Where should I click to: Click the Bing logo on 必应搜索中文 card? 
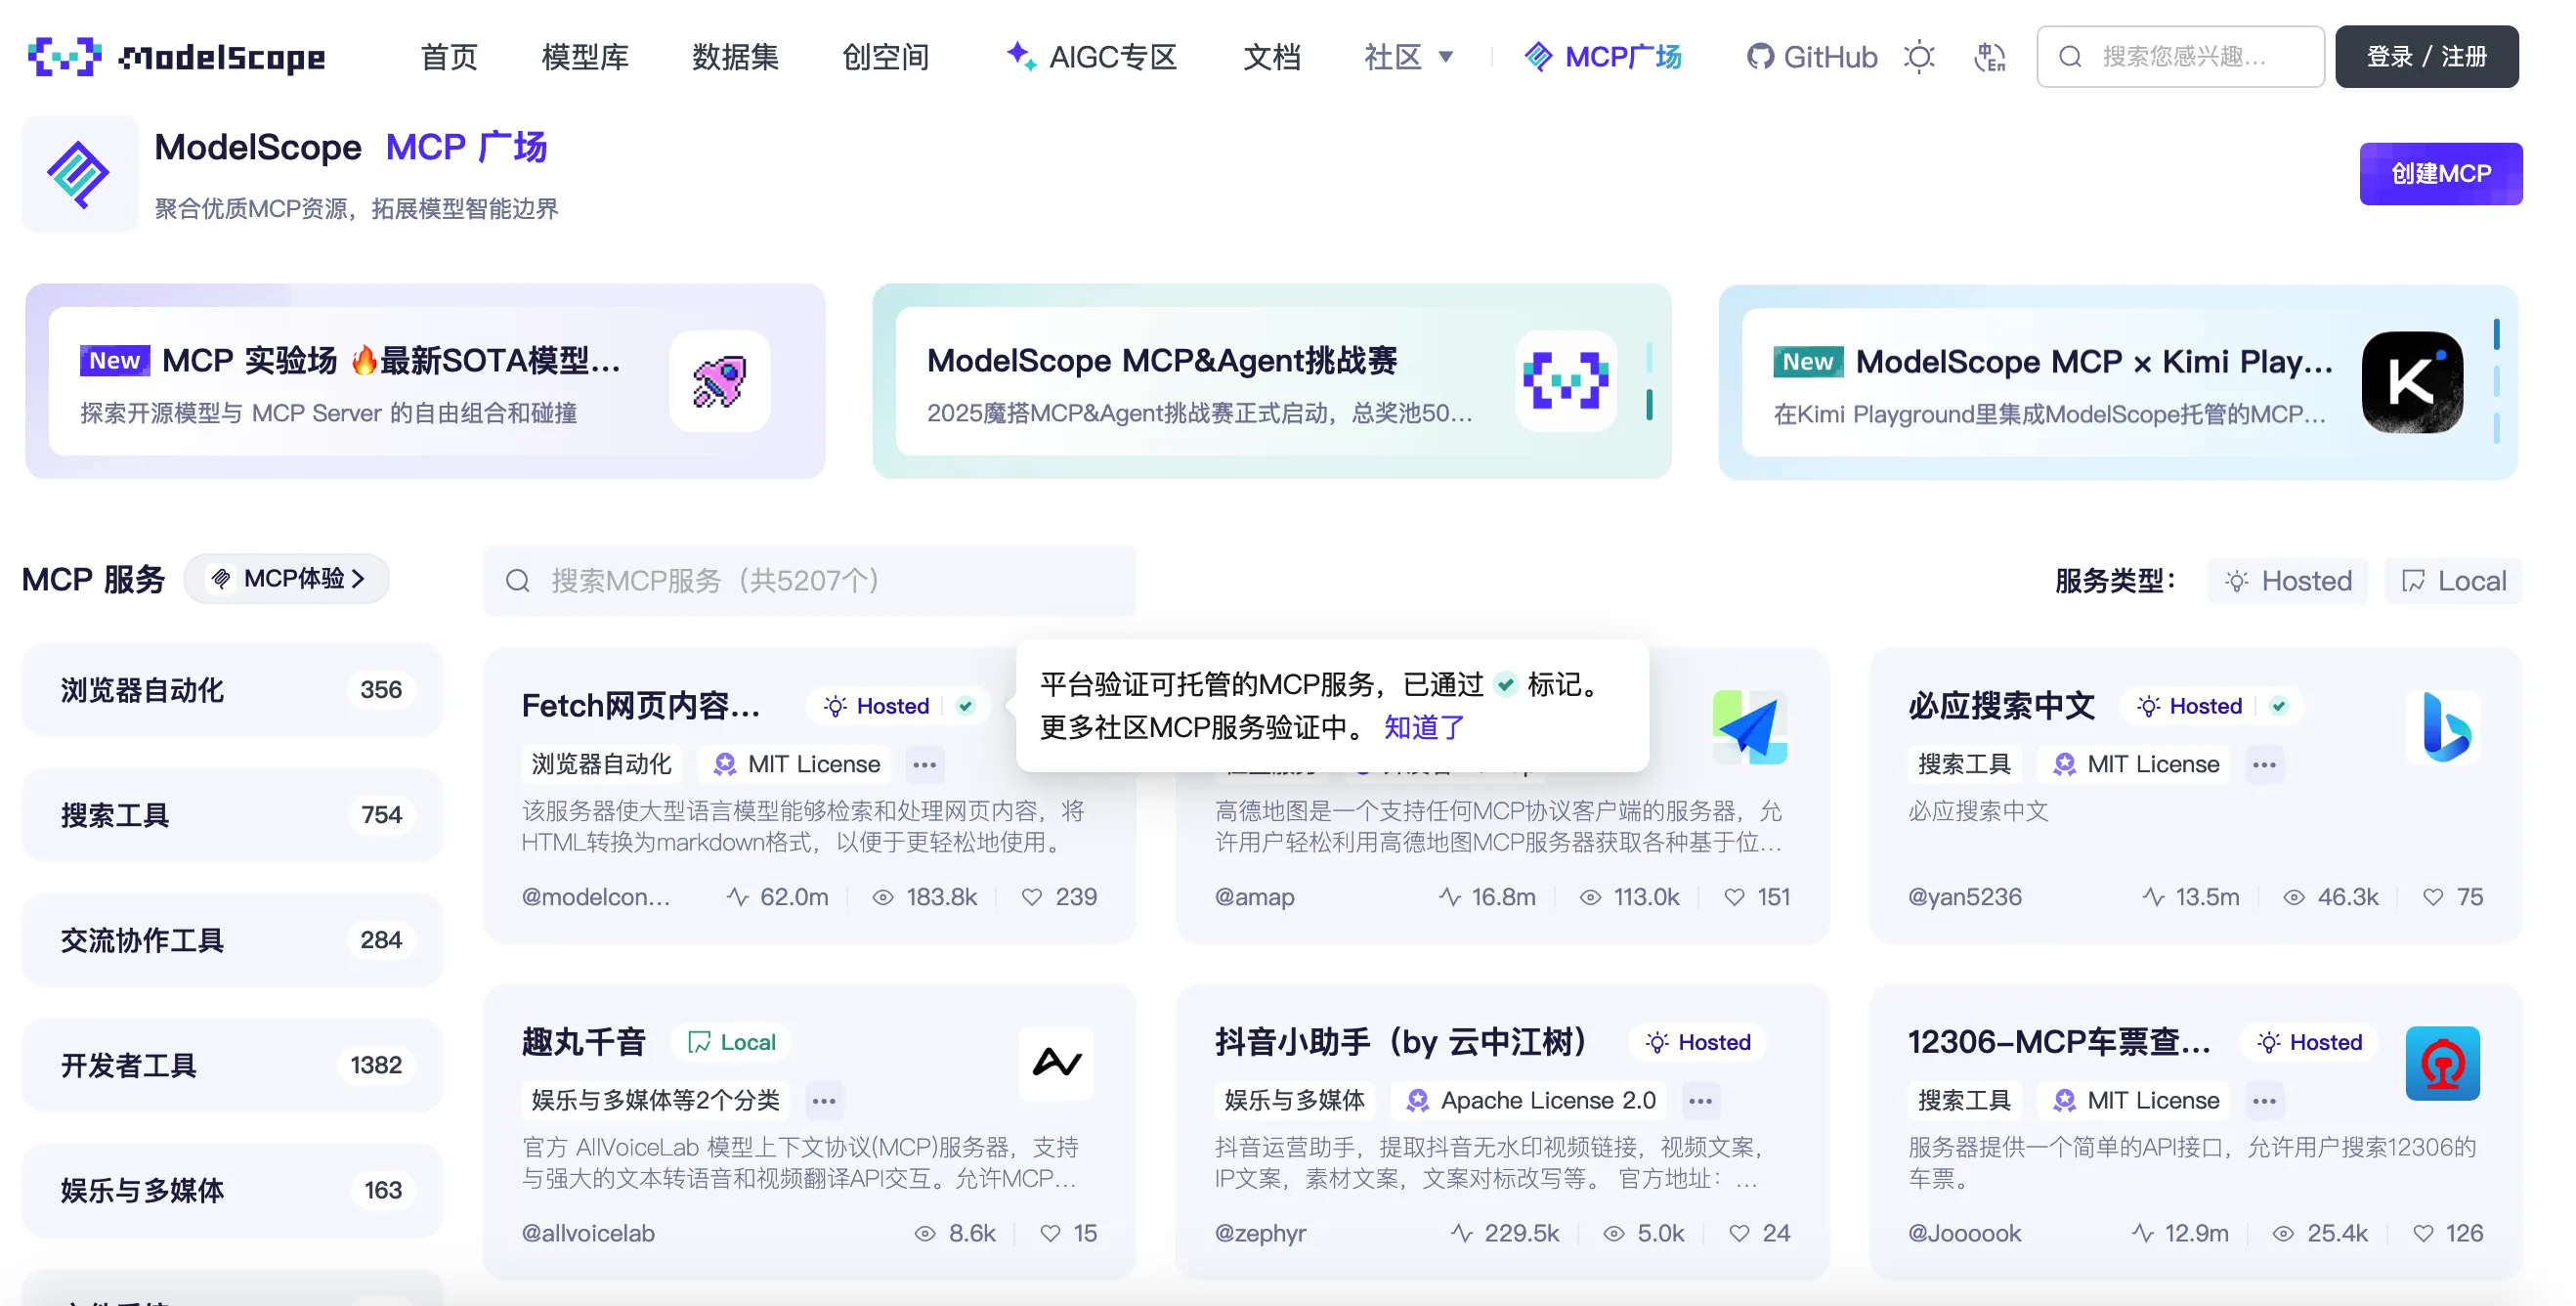[x=2443, y=727]
